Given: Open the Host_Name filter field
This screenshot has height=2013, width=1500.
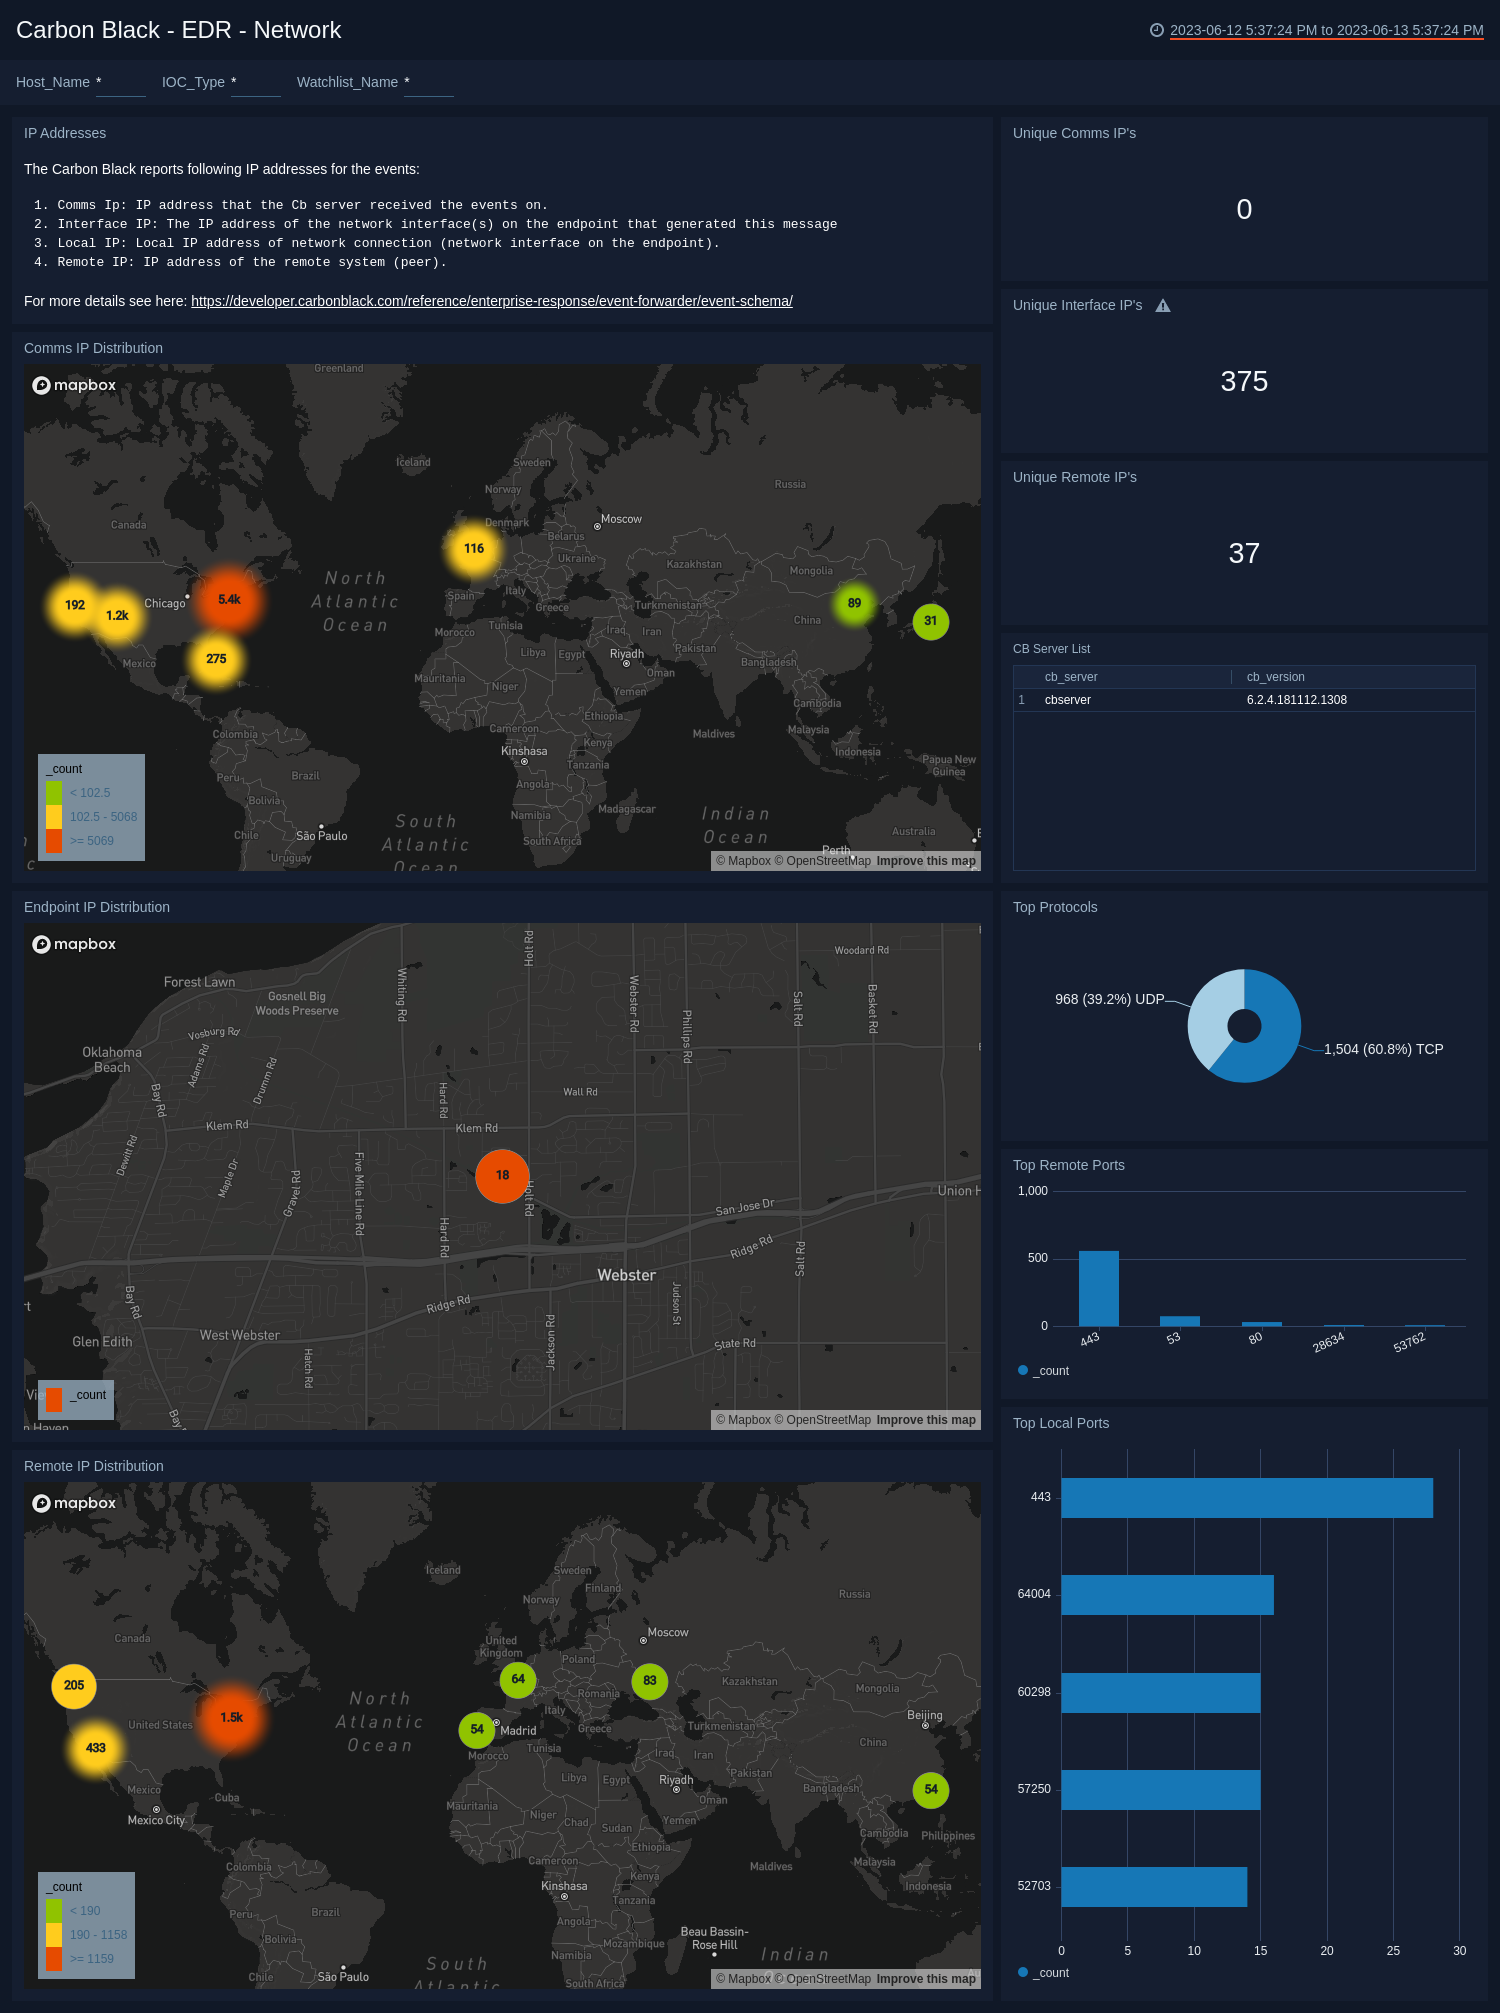Looking at the screenshot, I should (x=121, y=83).
